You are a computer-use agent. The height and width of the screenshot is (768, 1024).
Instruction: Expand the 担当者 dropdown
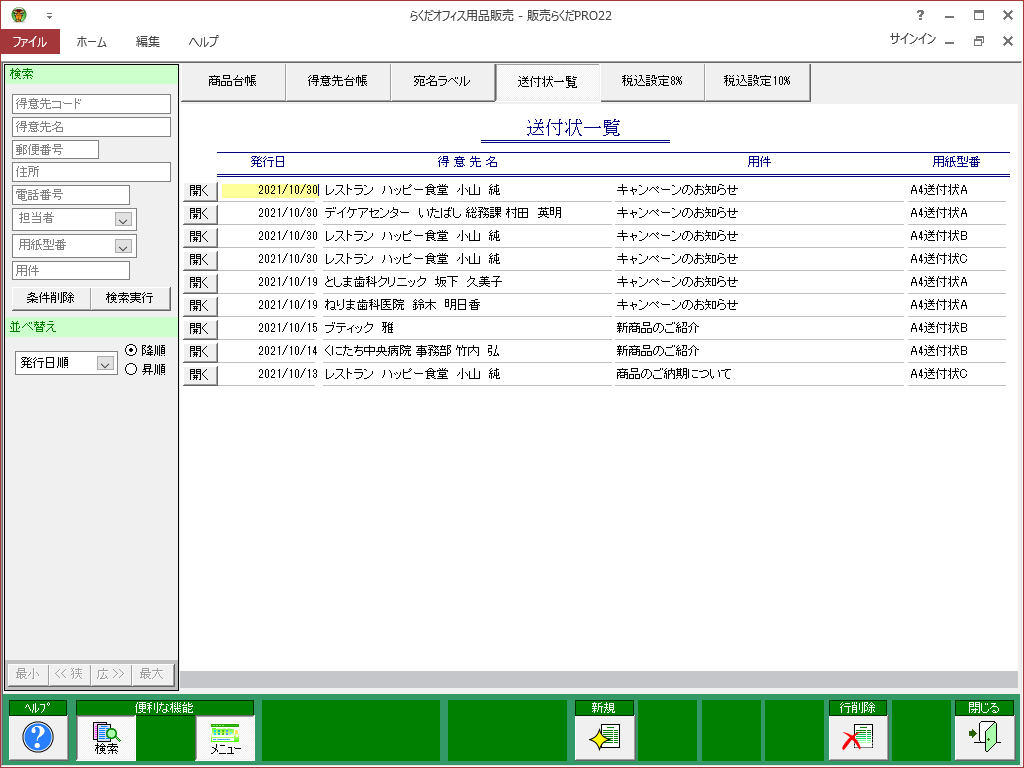tap(123, 219)
